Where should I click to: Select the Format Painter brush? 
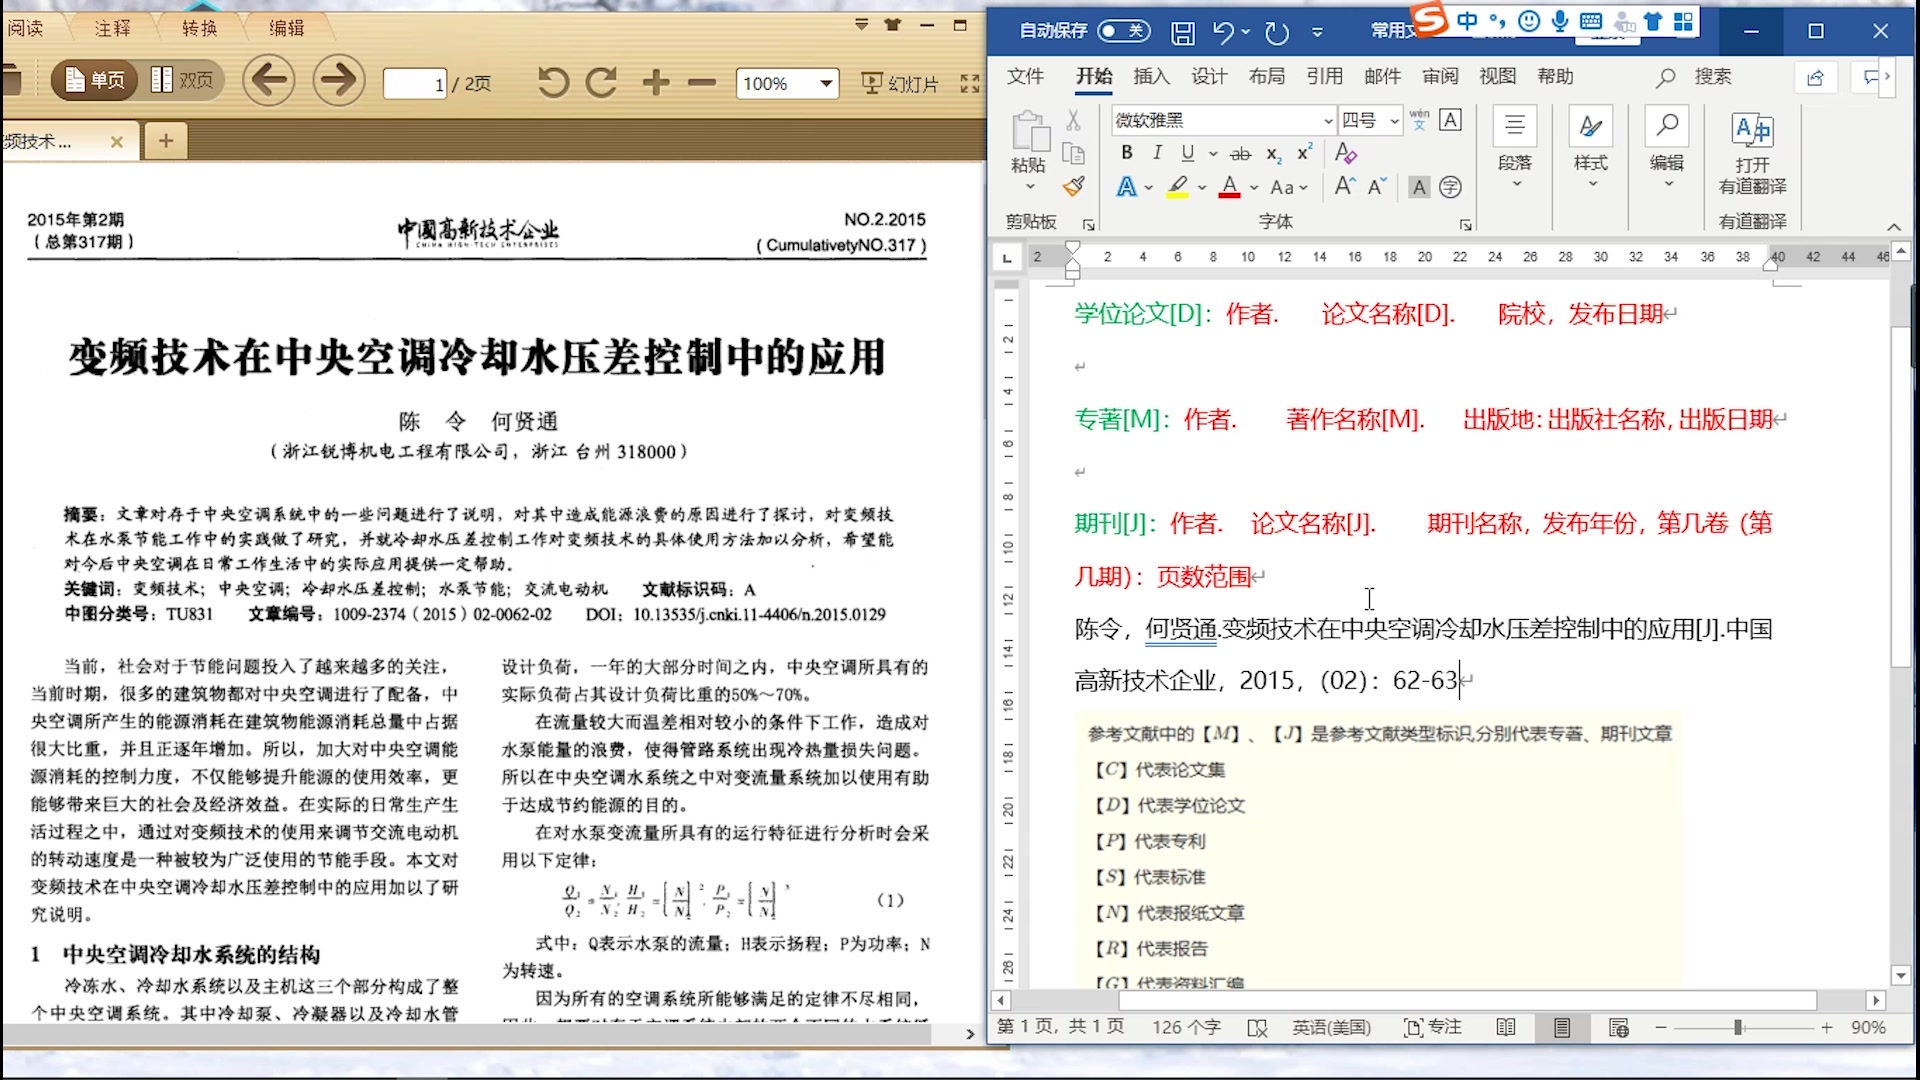[1073, 186]
